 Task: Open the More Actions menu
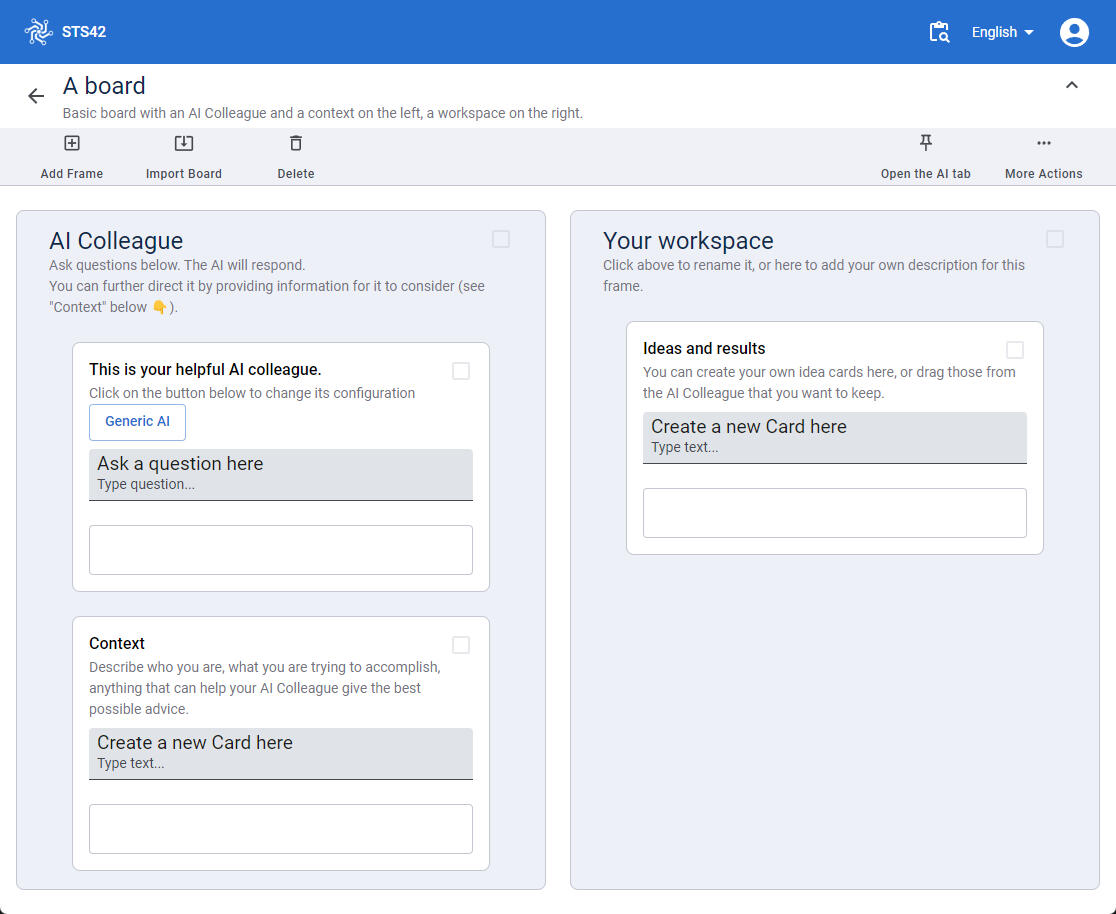coord(1044,144)
